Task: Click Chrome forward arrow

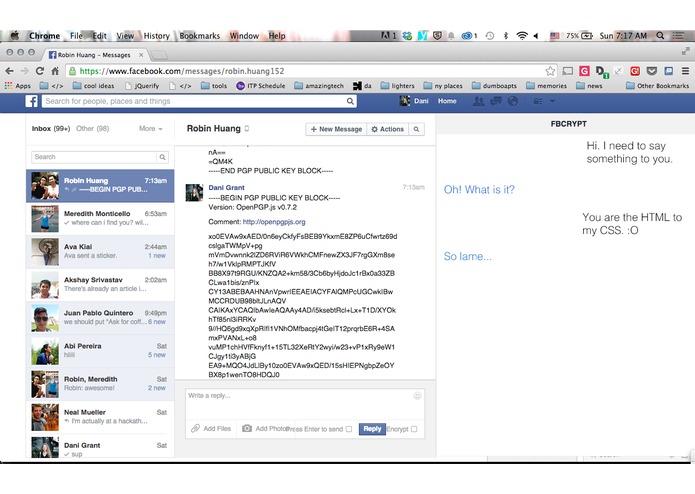Action: 24,71
